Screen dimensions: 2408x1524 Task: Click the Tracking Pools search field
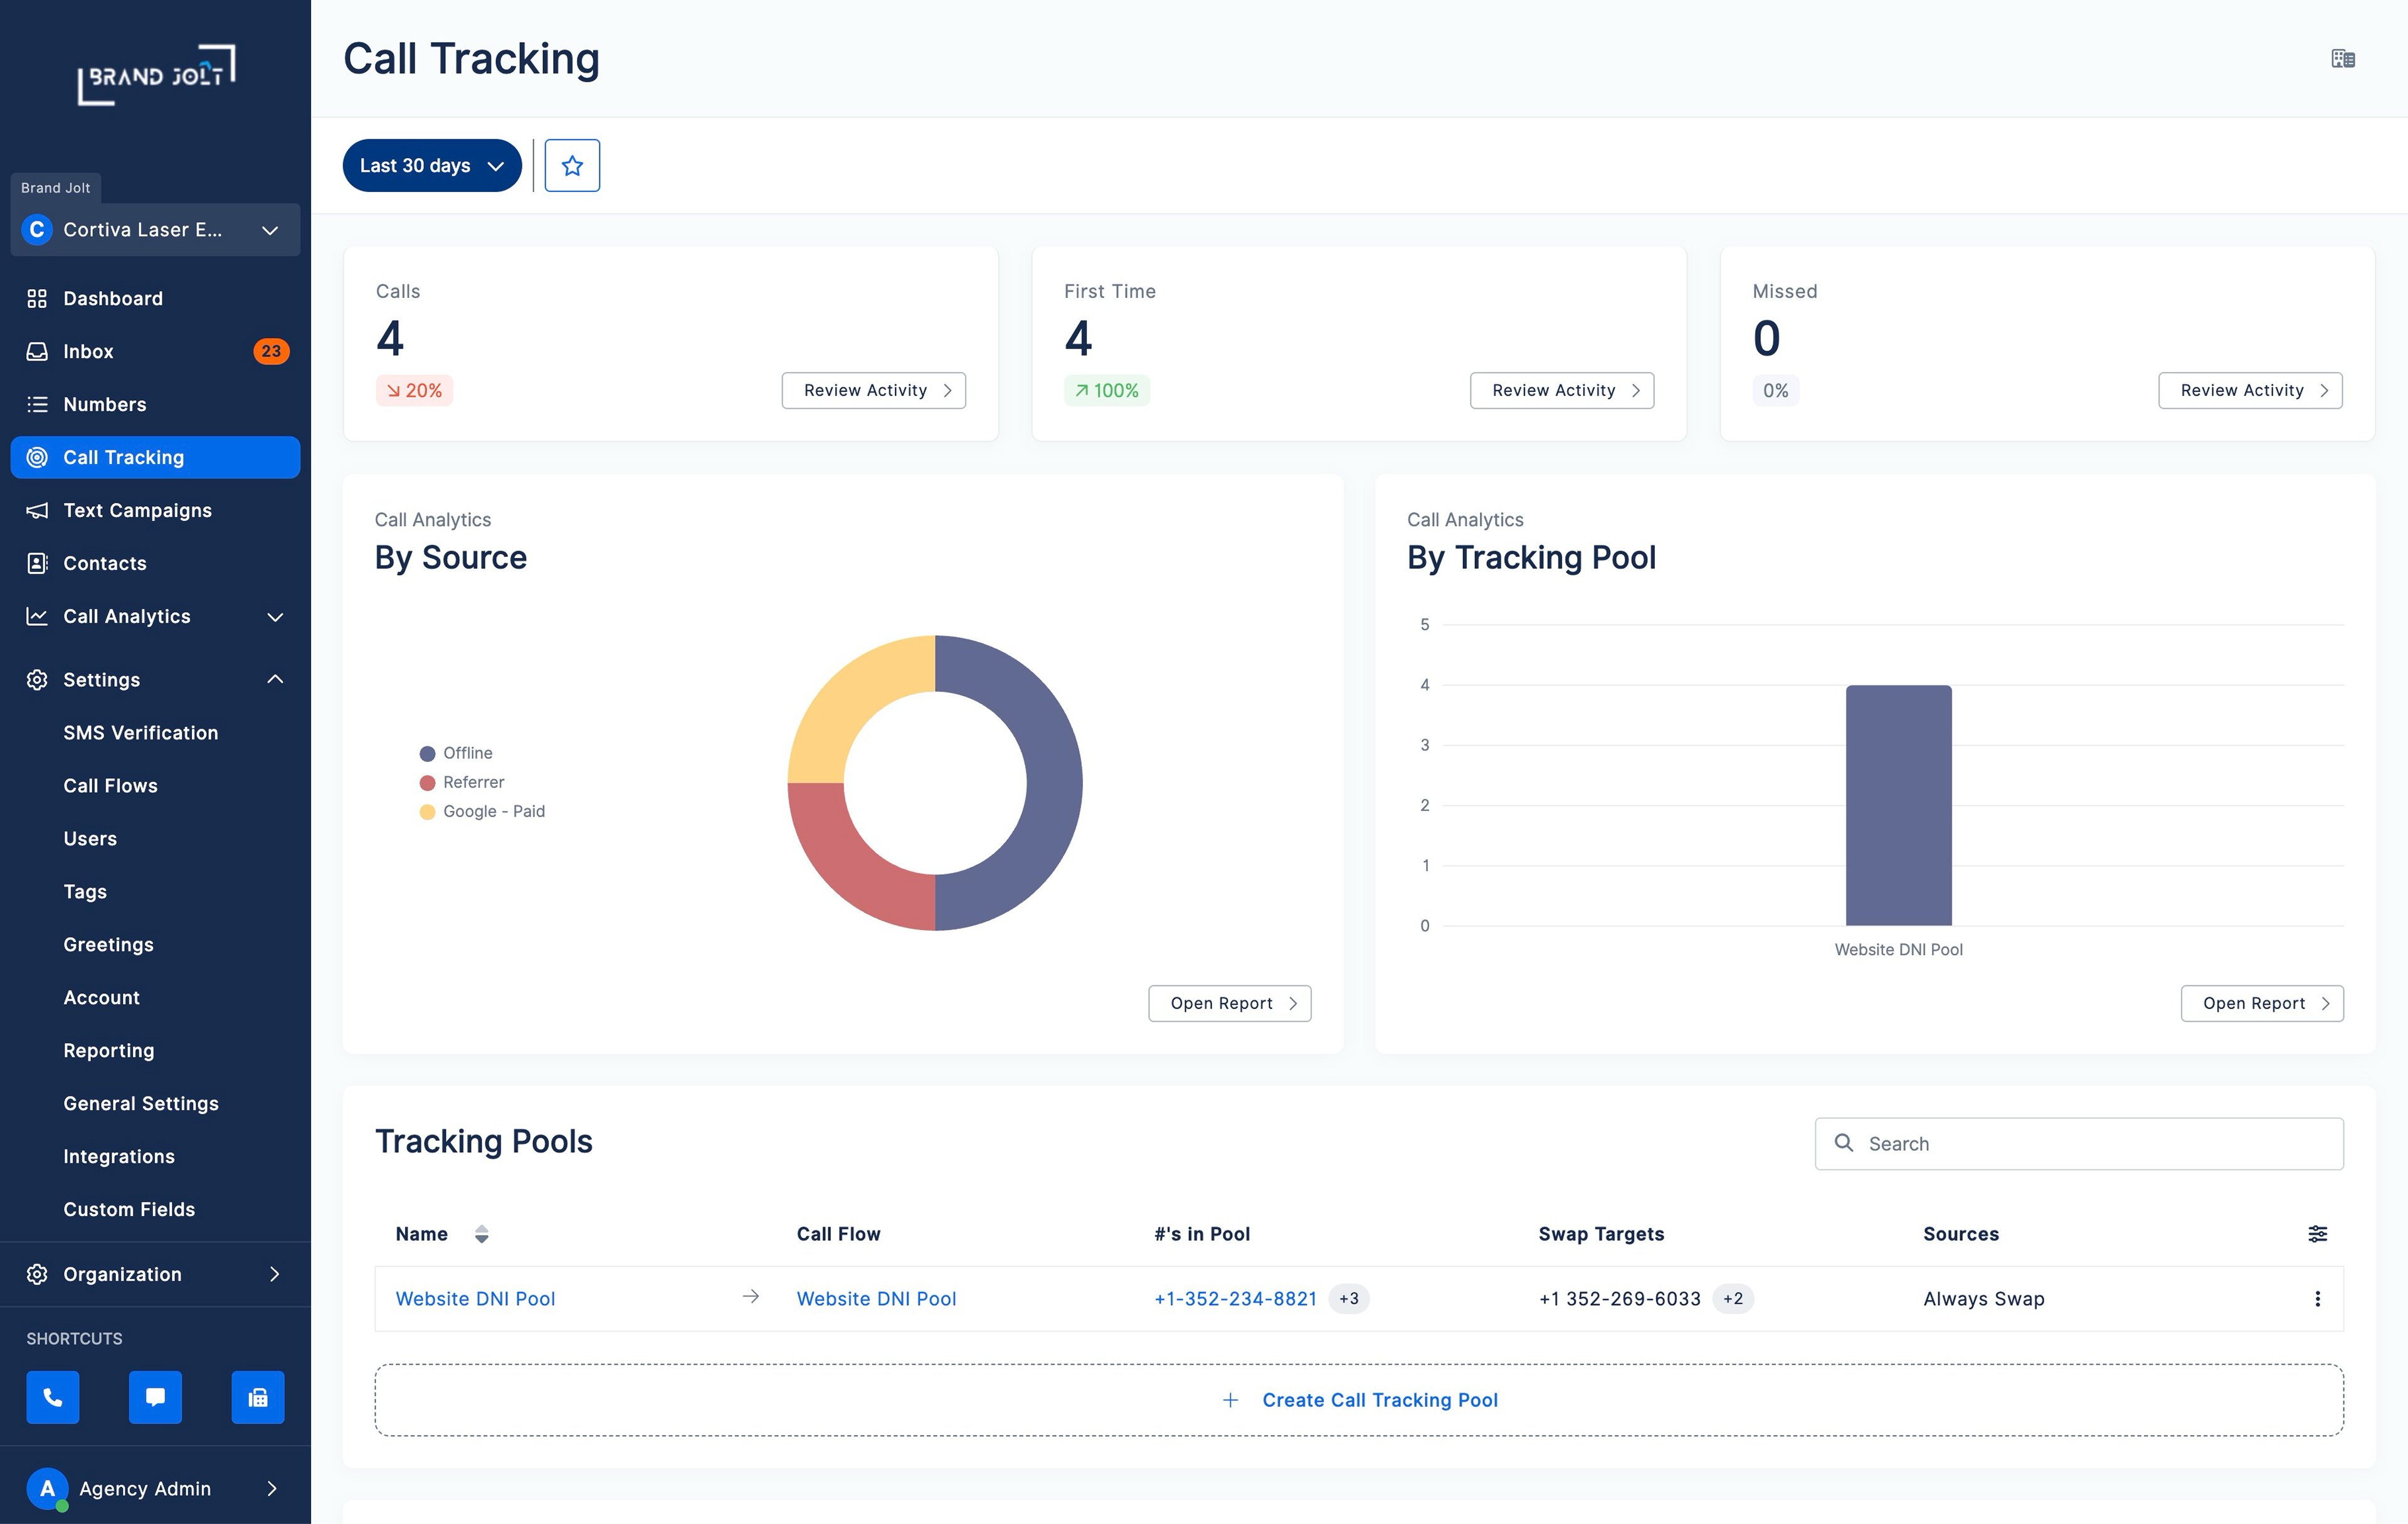click(2078, 1143)
